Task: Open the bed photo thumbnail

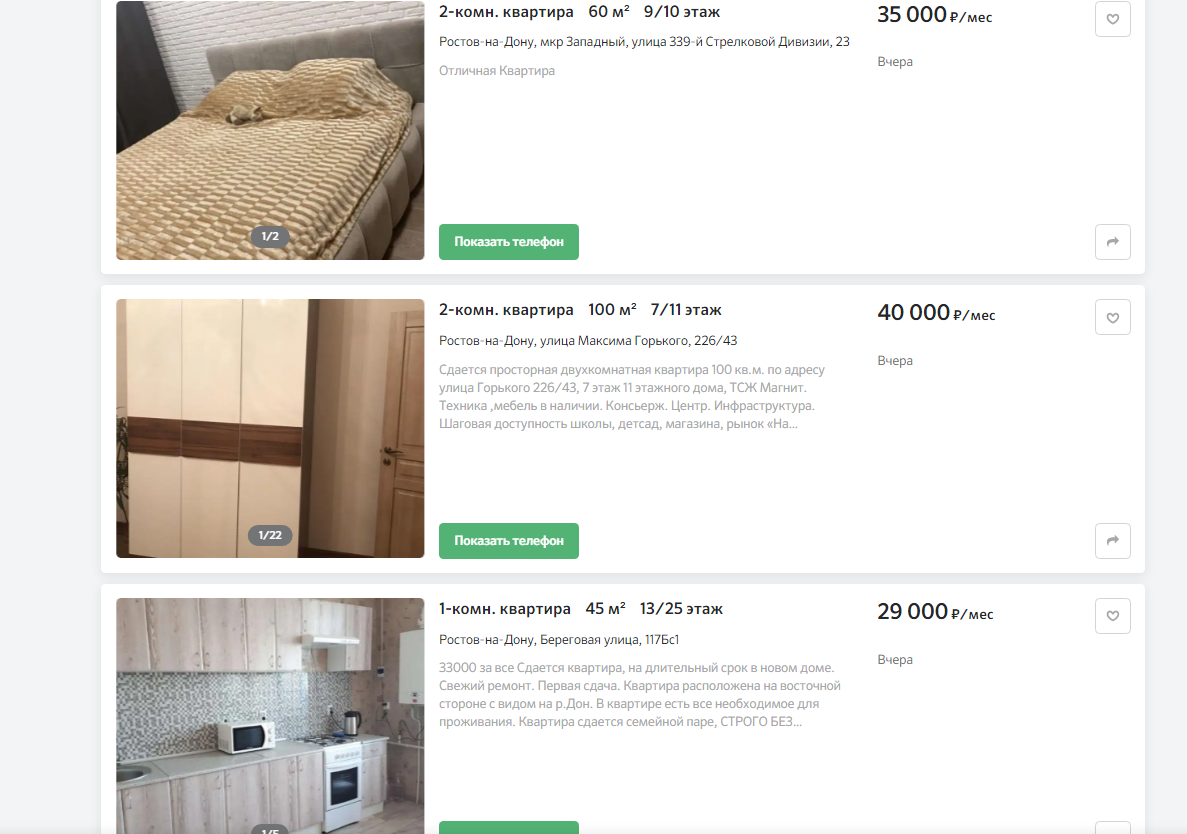Action: coord(270,130)
